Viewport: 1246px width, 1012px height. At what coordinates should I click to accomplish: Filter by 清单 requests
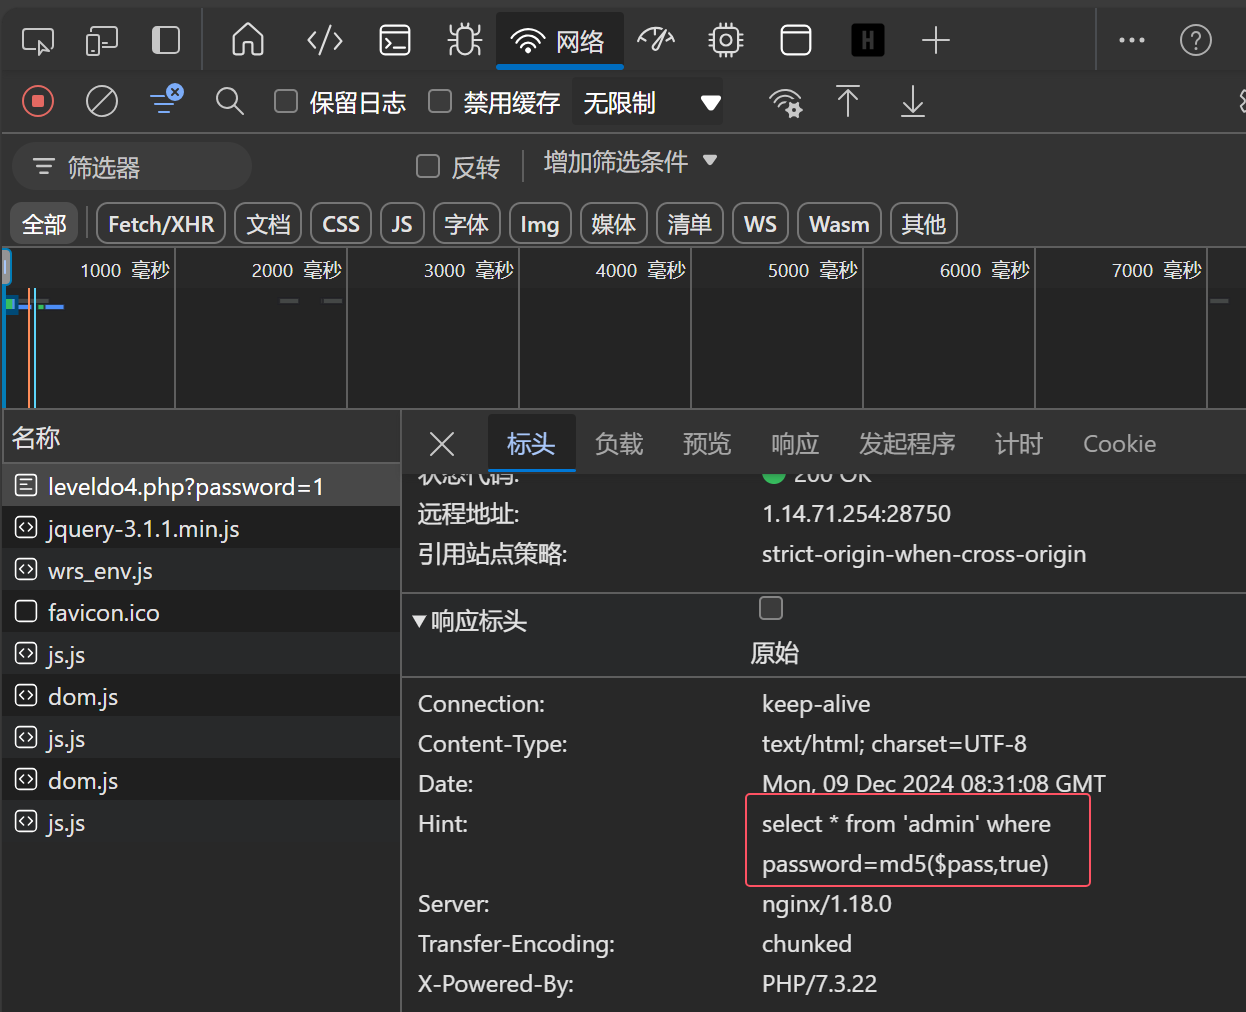click(690, 224)
